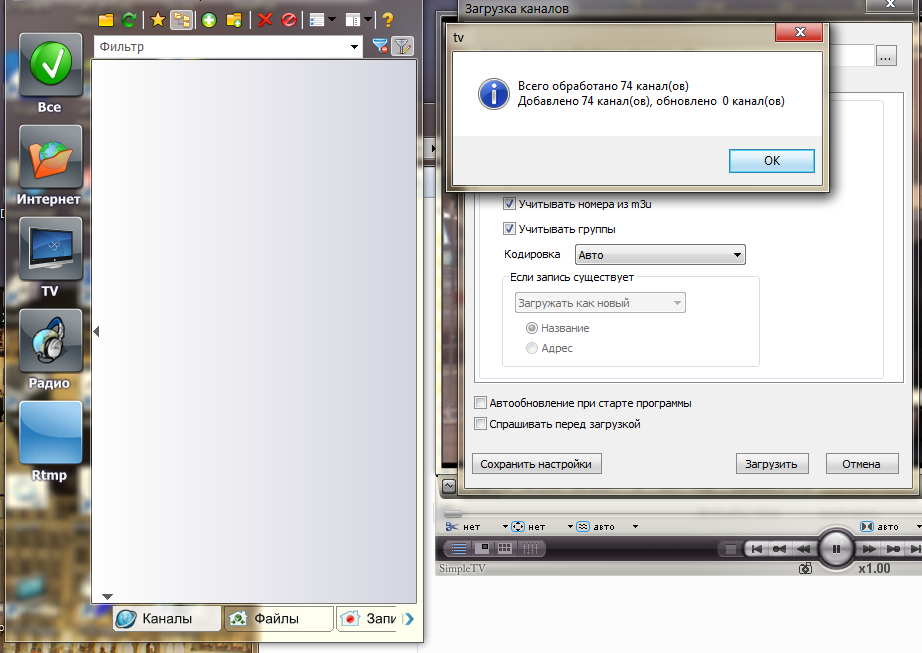922x653 pixels.
Task: Enable Спрашивать перед загрузкой checkbox
Action: coord(480,424)
